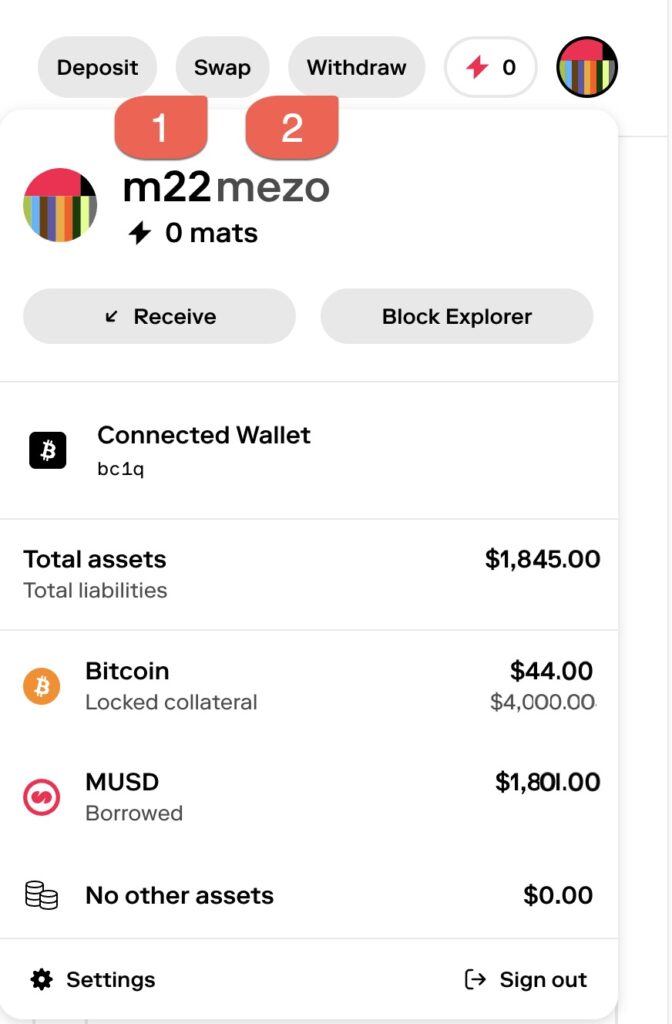Click the striped profile avatar in top bar
This screenshot has width=672, height=1024.
click(x=587, y=67)
